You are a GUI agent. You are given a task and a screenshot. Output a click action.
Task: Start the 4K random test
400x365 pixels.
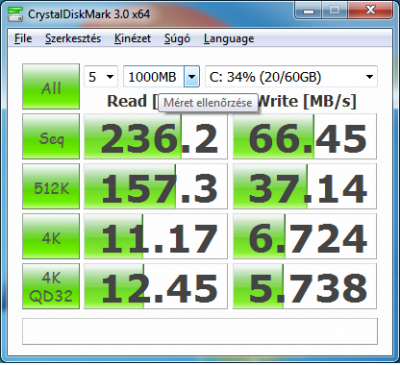[51, 236]
